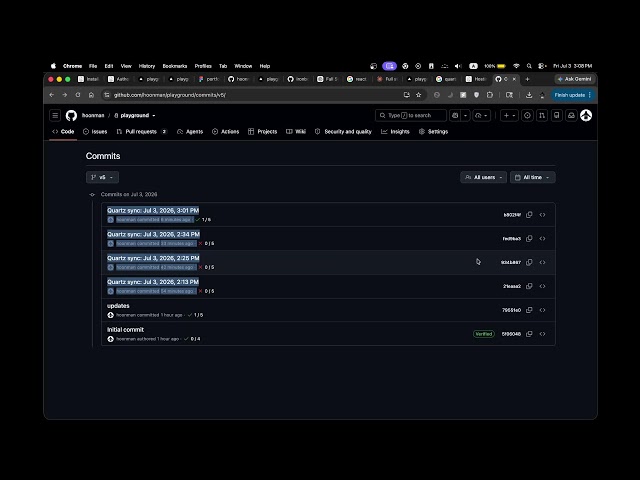Bookmark this page with the star icon

(418, 95)
